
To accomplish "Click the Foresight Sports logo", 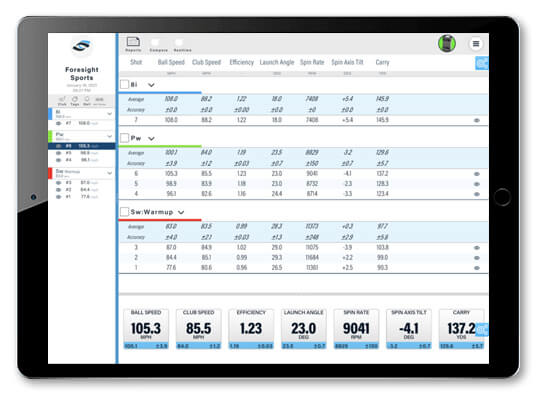I will pos(81,46).
